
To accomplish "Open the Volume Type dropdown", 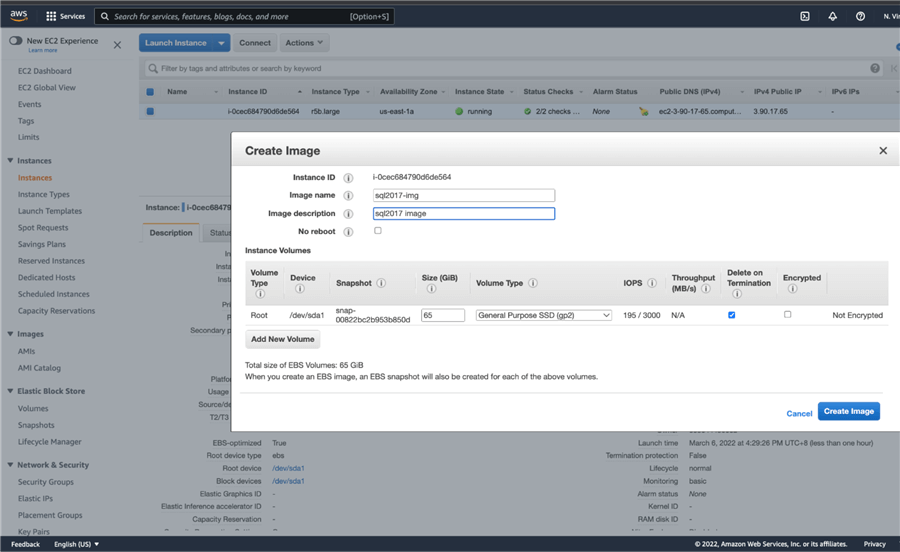I will pos(543,315).
